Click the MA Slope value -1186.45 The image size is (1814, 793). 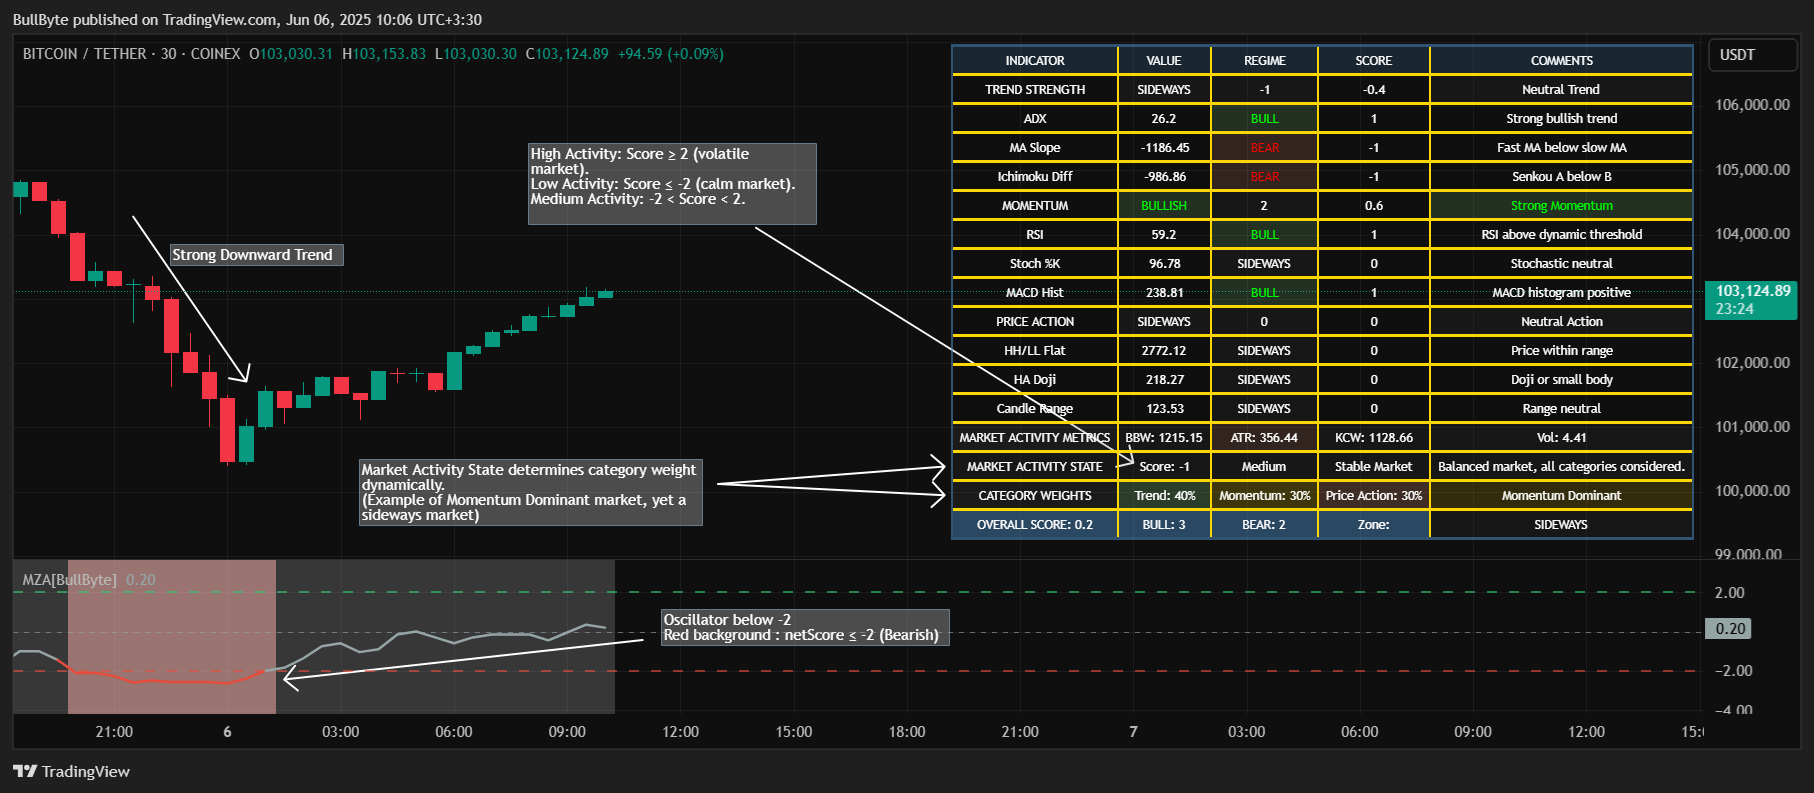pyautogui.click(x=1164, y=147)
